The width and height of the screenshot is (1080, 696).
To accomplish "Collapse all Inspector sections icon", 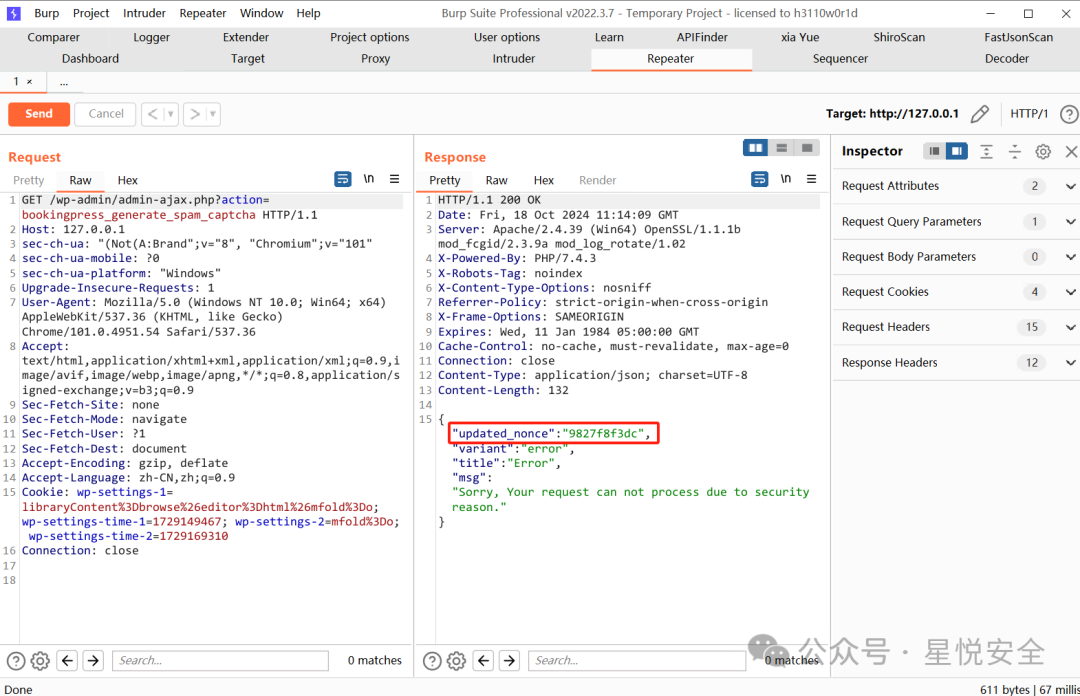I will [x=1015, y=152].
